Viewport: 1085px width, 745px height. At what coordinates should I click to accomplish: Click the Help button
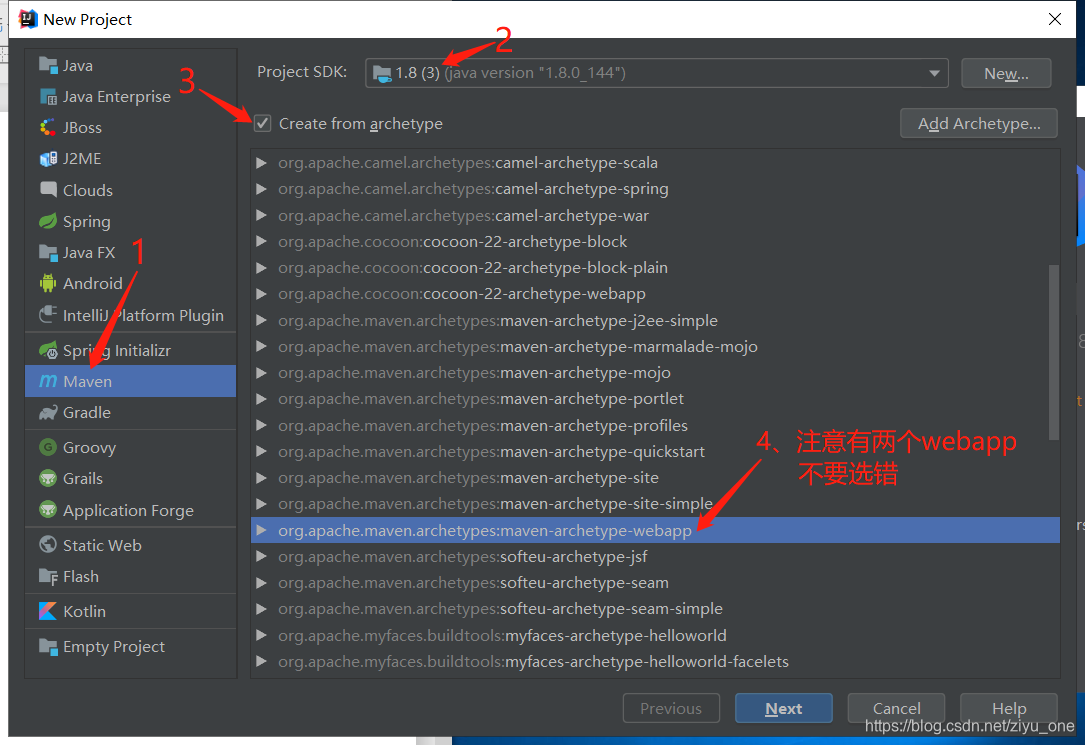click(x=1008, y=708)
